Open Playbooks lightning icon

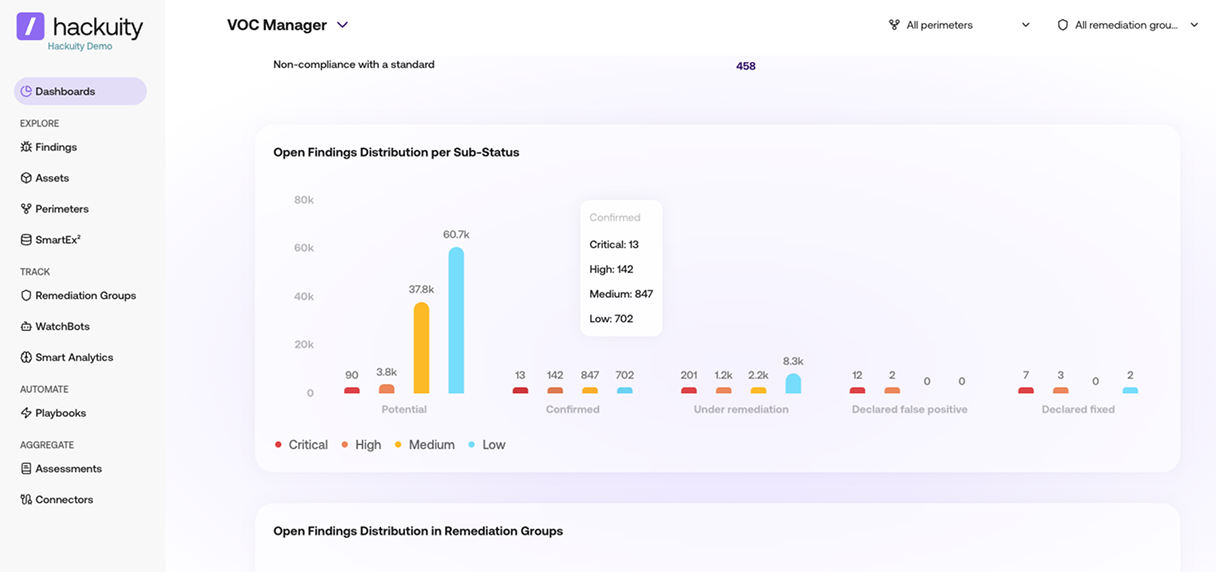26,413
